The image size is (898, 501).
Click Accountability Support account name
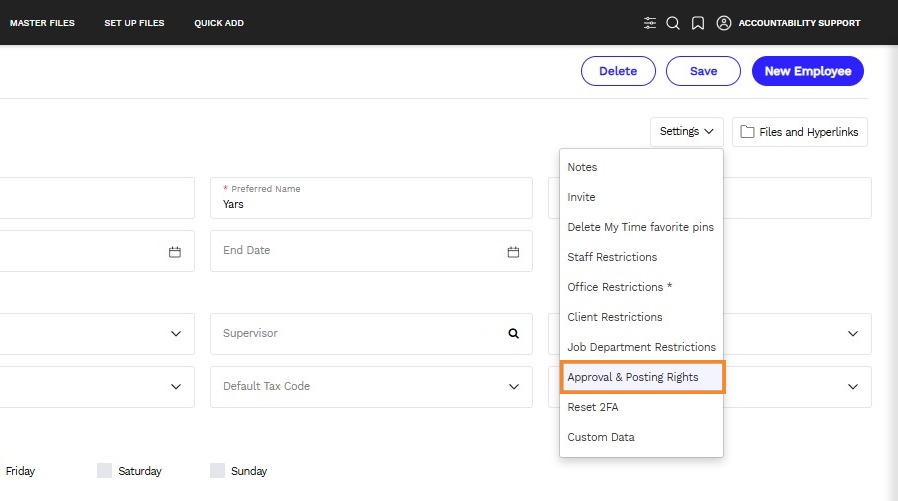pyautogui.click(x=799, y=23)
